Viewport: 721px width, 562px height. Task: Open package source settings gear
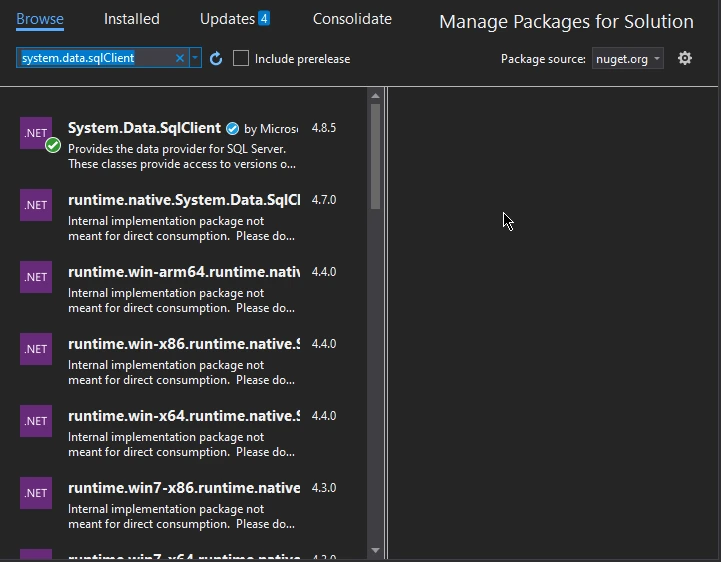tap(685, 59)
